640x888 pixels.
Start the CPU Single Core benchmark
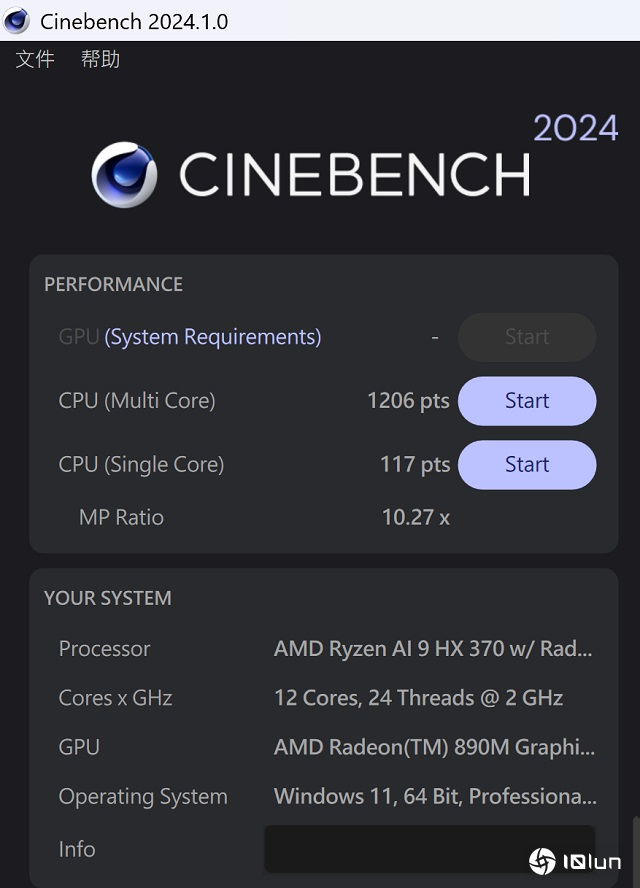pos(527,465)
